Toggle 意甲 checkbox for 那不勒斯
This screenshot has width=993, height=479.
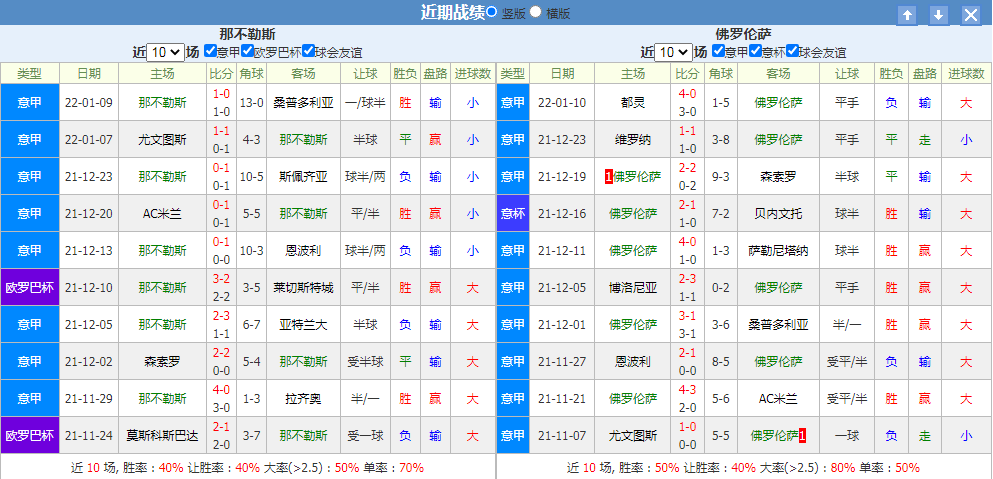point(211,51)
